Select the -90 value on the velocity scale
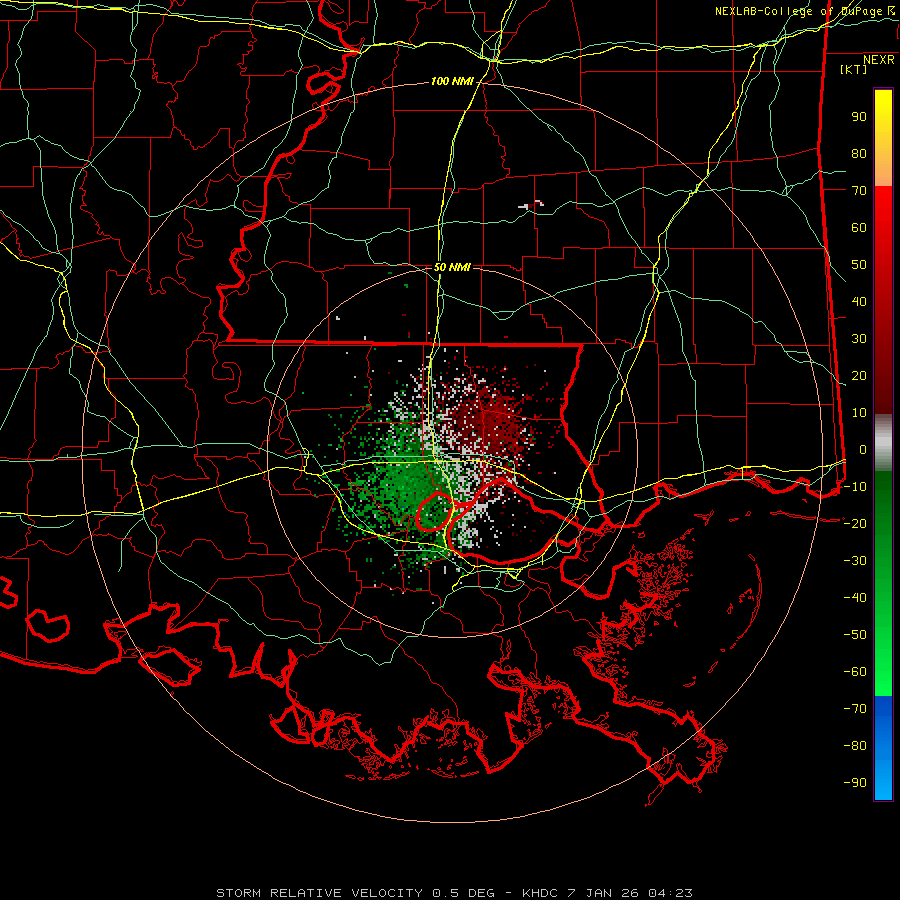This screenshot has width=900, height=900. pos(855,783)
